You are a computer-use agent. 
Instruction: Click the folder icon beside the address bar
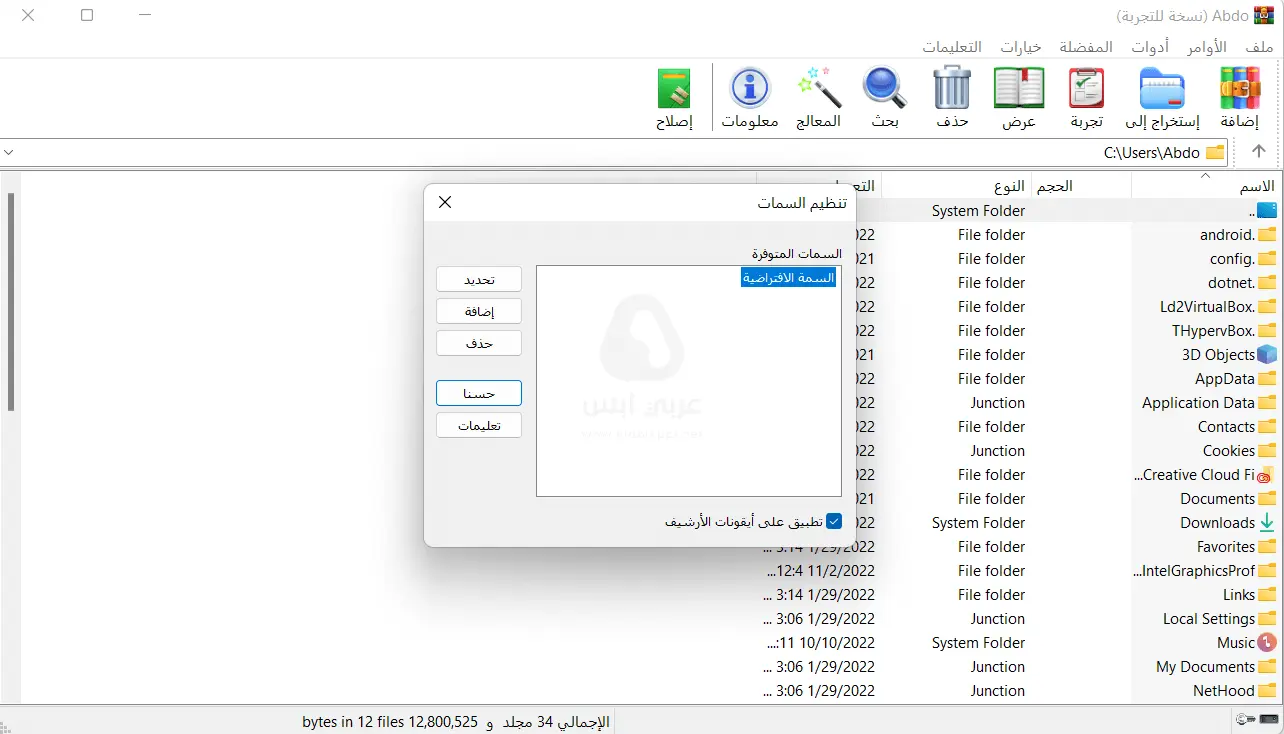1213,152
